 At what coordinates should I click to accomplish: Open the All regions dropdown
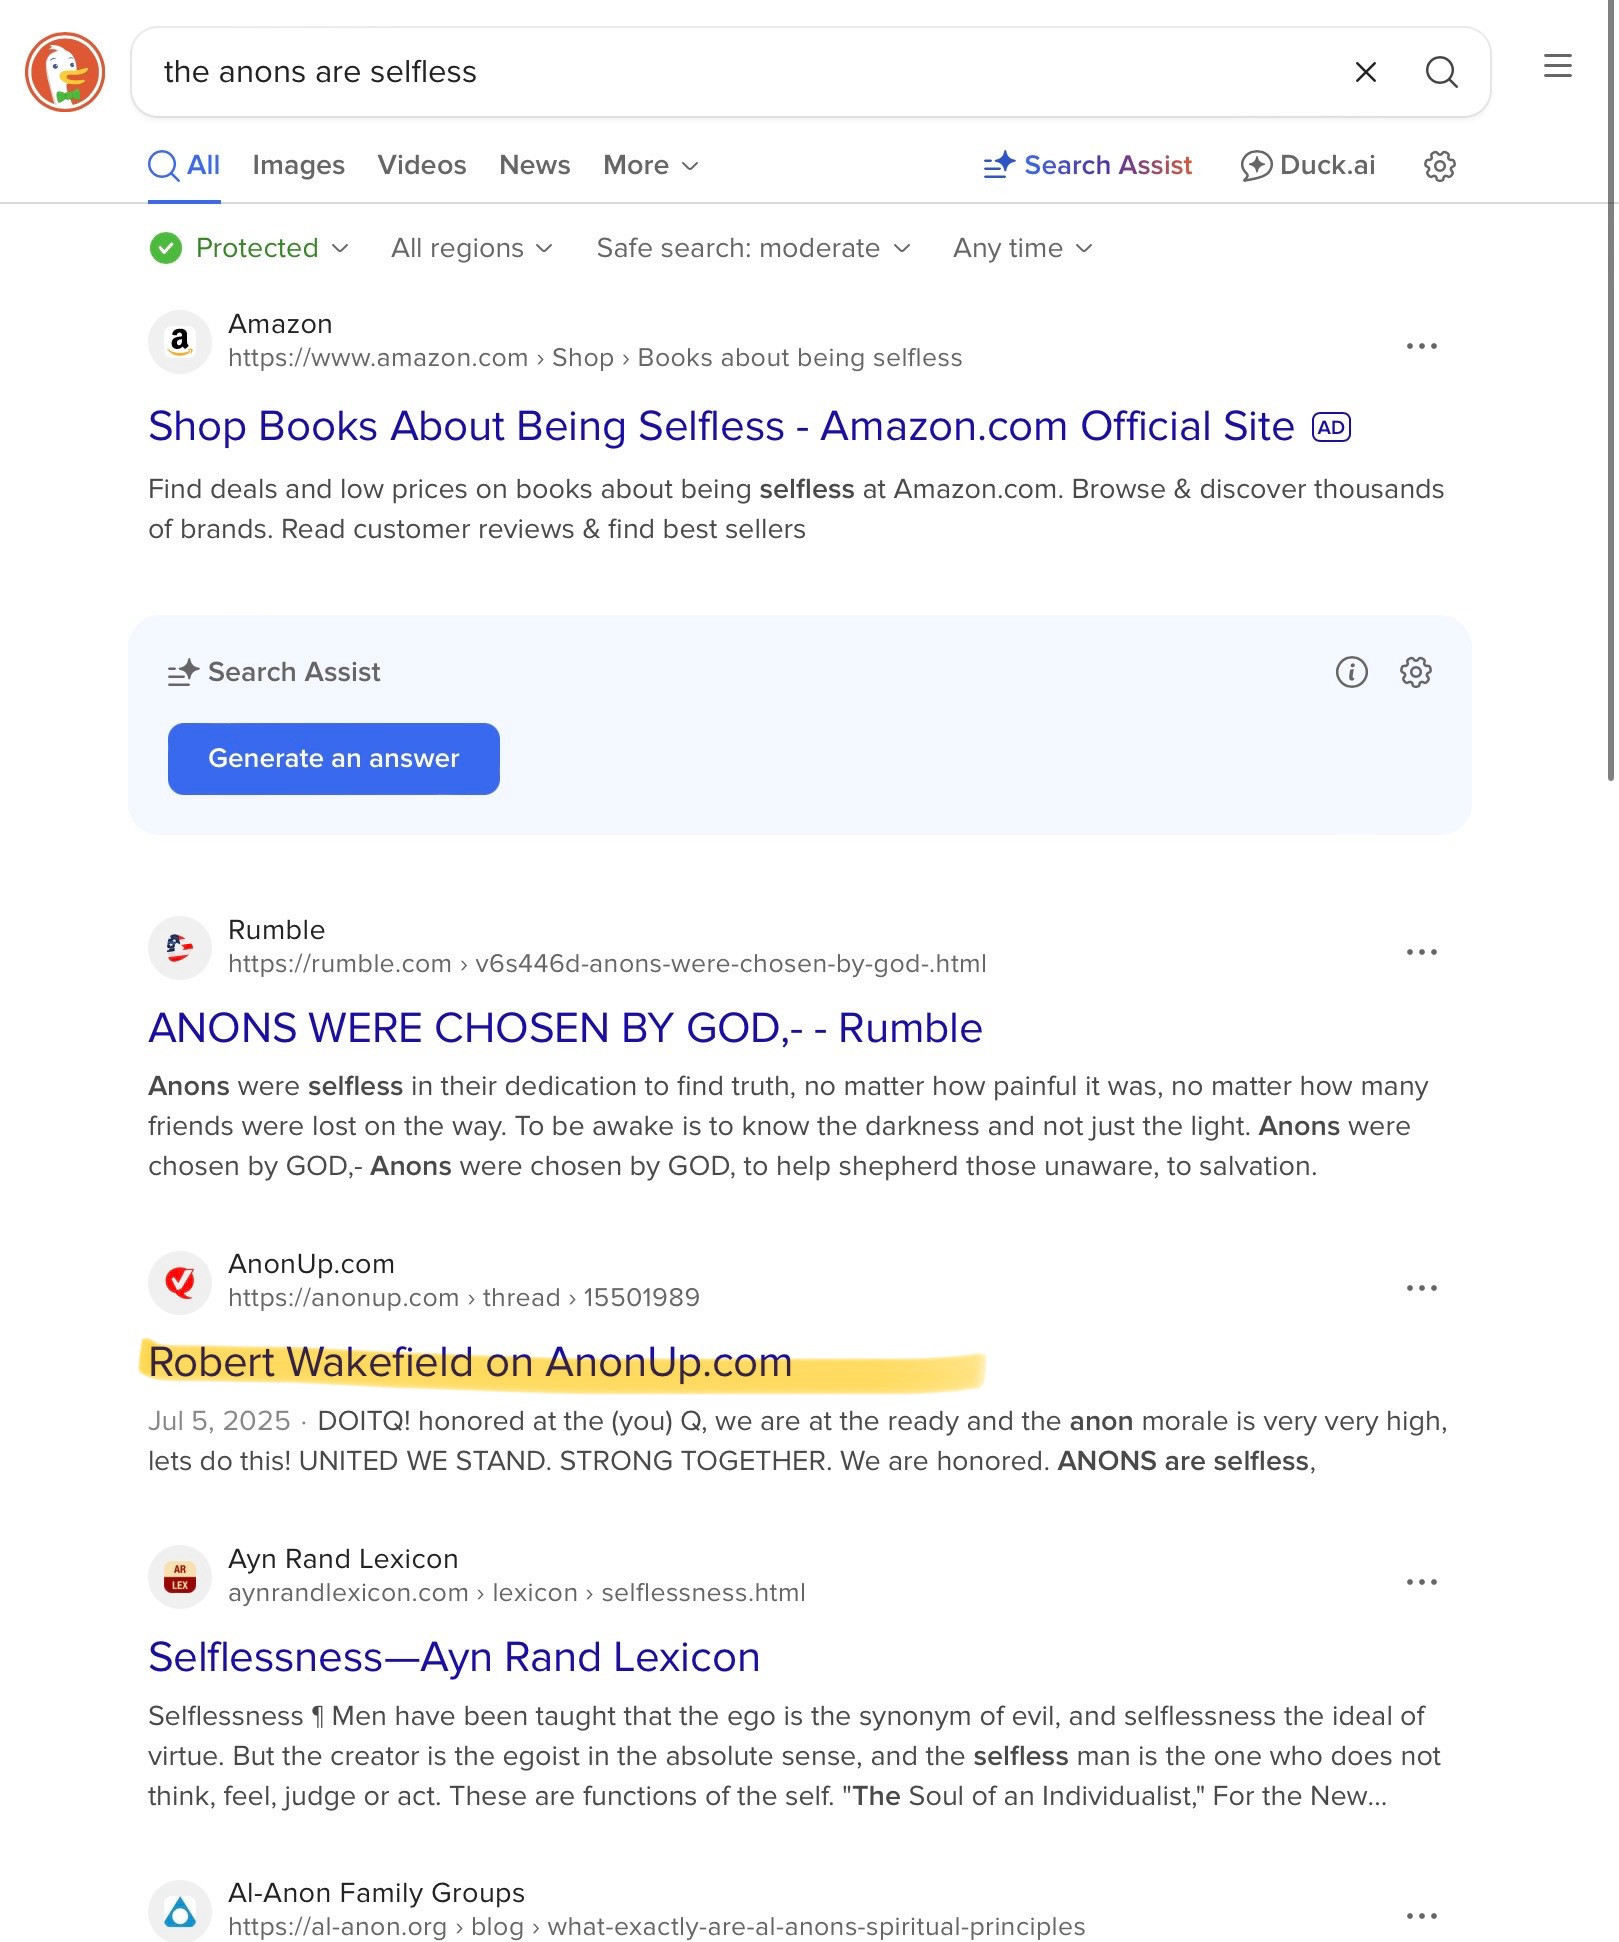pos(471,248)
